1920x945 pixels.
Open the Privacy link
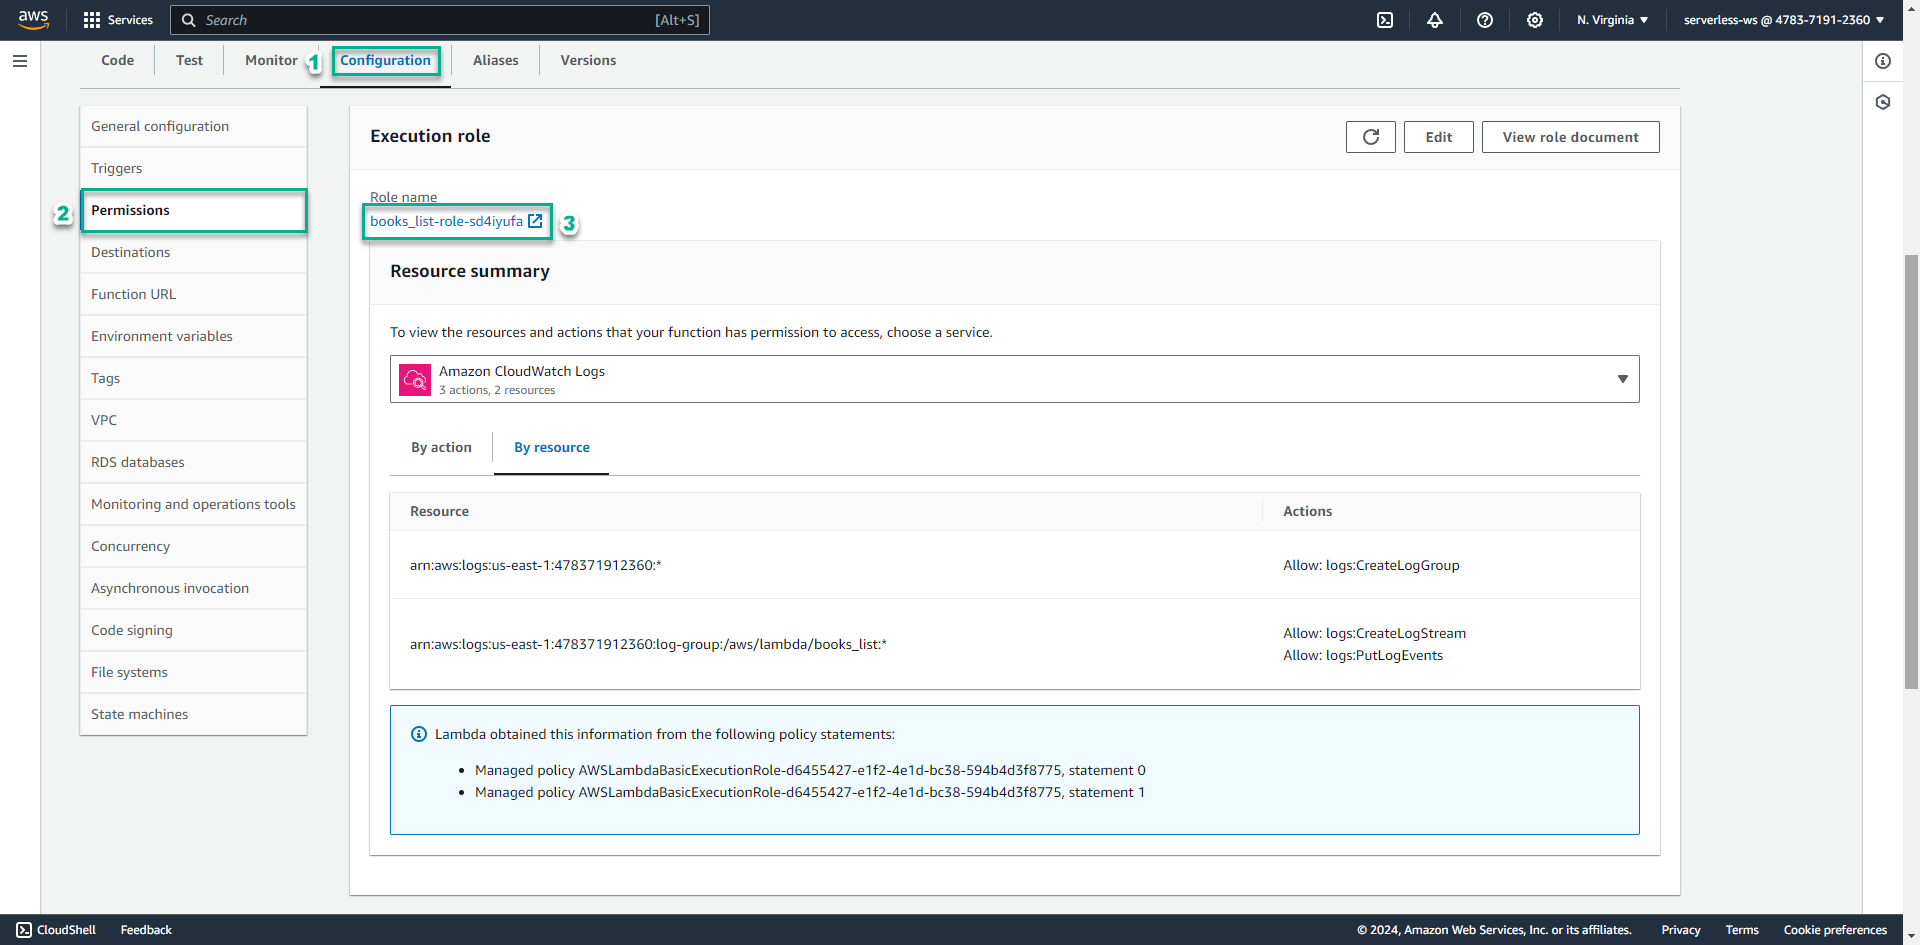click(1681, 930)
